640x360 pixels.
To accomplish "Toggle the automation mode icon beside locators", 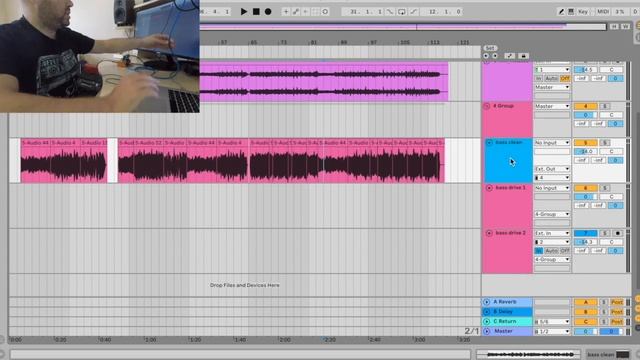I will coord(510,56).
